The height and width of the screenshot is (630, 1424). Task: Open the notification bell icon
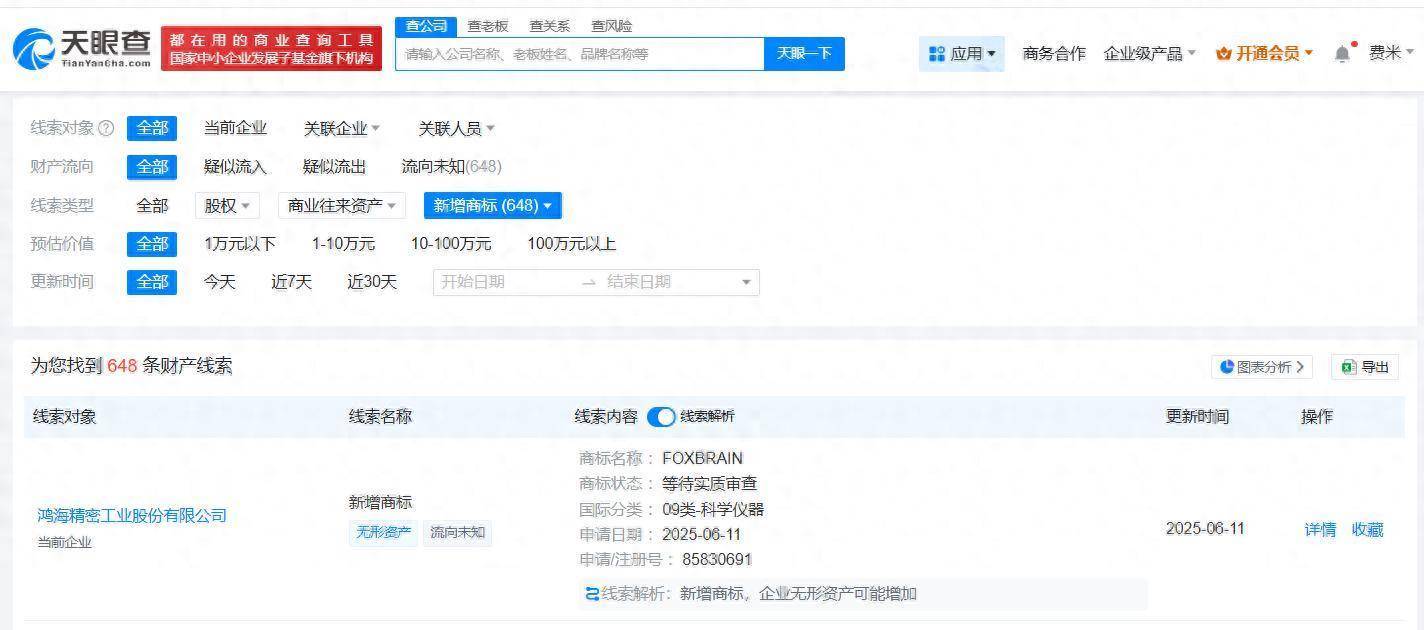(x=1342, y=54)
